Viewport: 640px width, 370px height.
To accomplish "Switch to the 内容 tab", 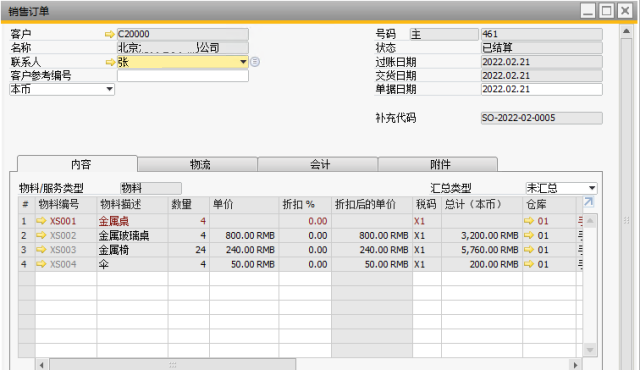I will (78, 164).
